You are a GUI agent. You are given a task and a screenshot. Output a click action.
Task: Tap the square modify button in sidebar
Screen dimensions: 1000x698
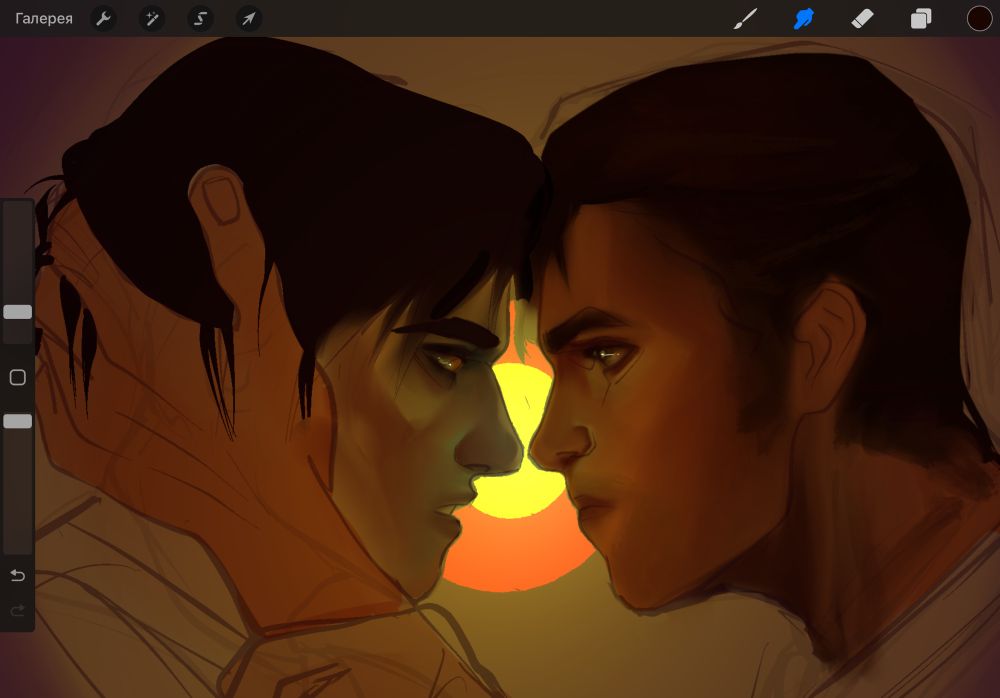coord(18,377)
